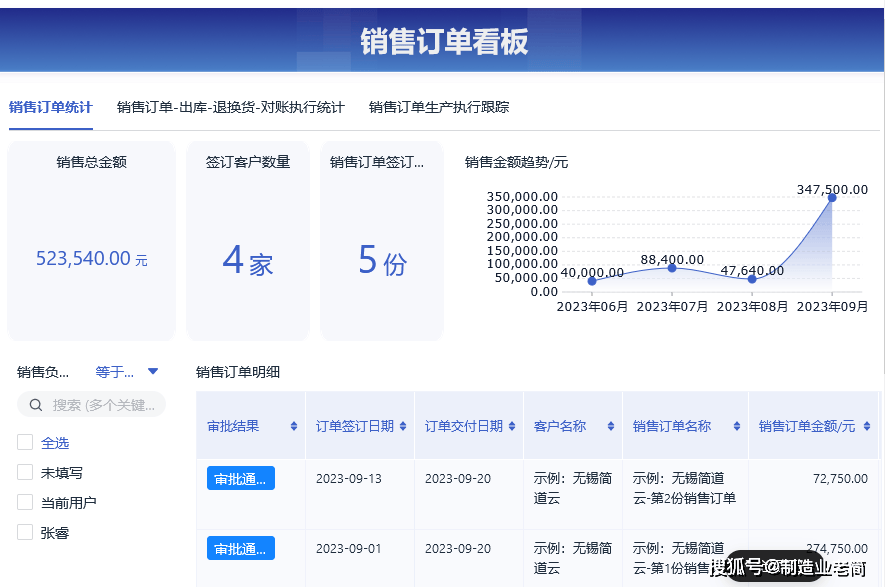
Task: Click the signing date cell 2023-09-01
Action: tap(349, 549)
